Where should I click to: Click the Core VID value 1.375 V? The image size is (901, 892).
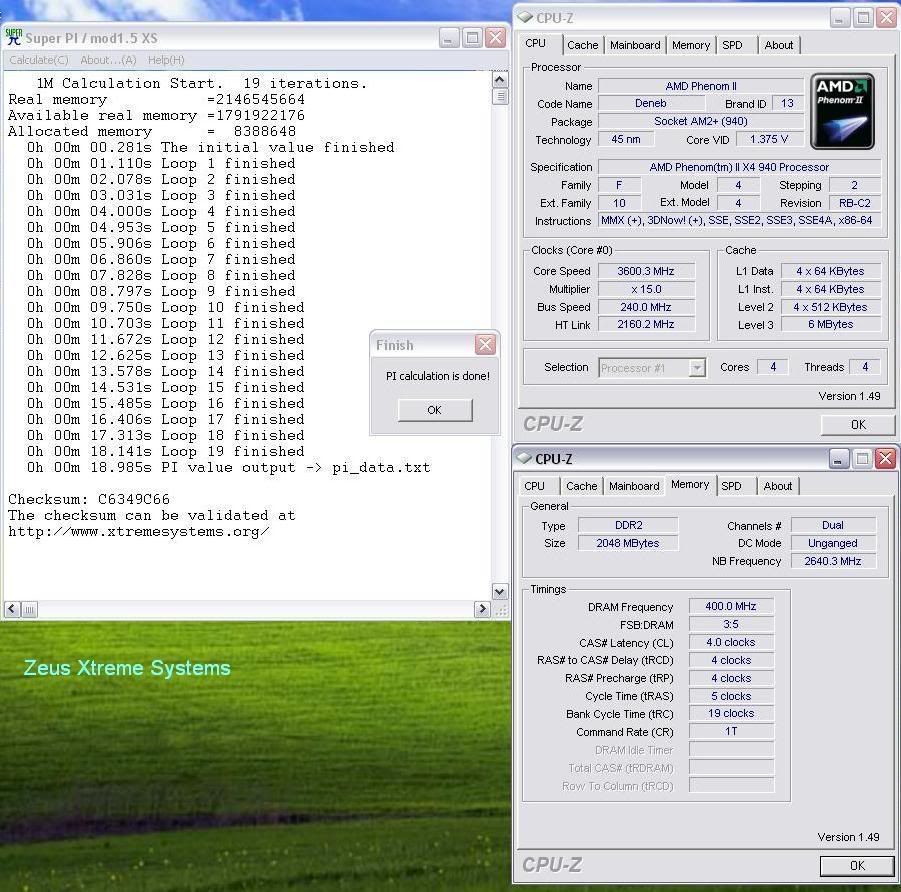[769, 139]
